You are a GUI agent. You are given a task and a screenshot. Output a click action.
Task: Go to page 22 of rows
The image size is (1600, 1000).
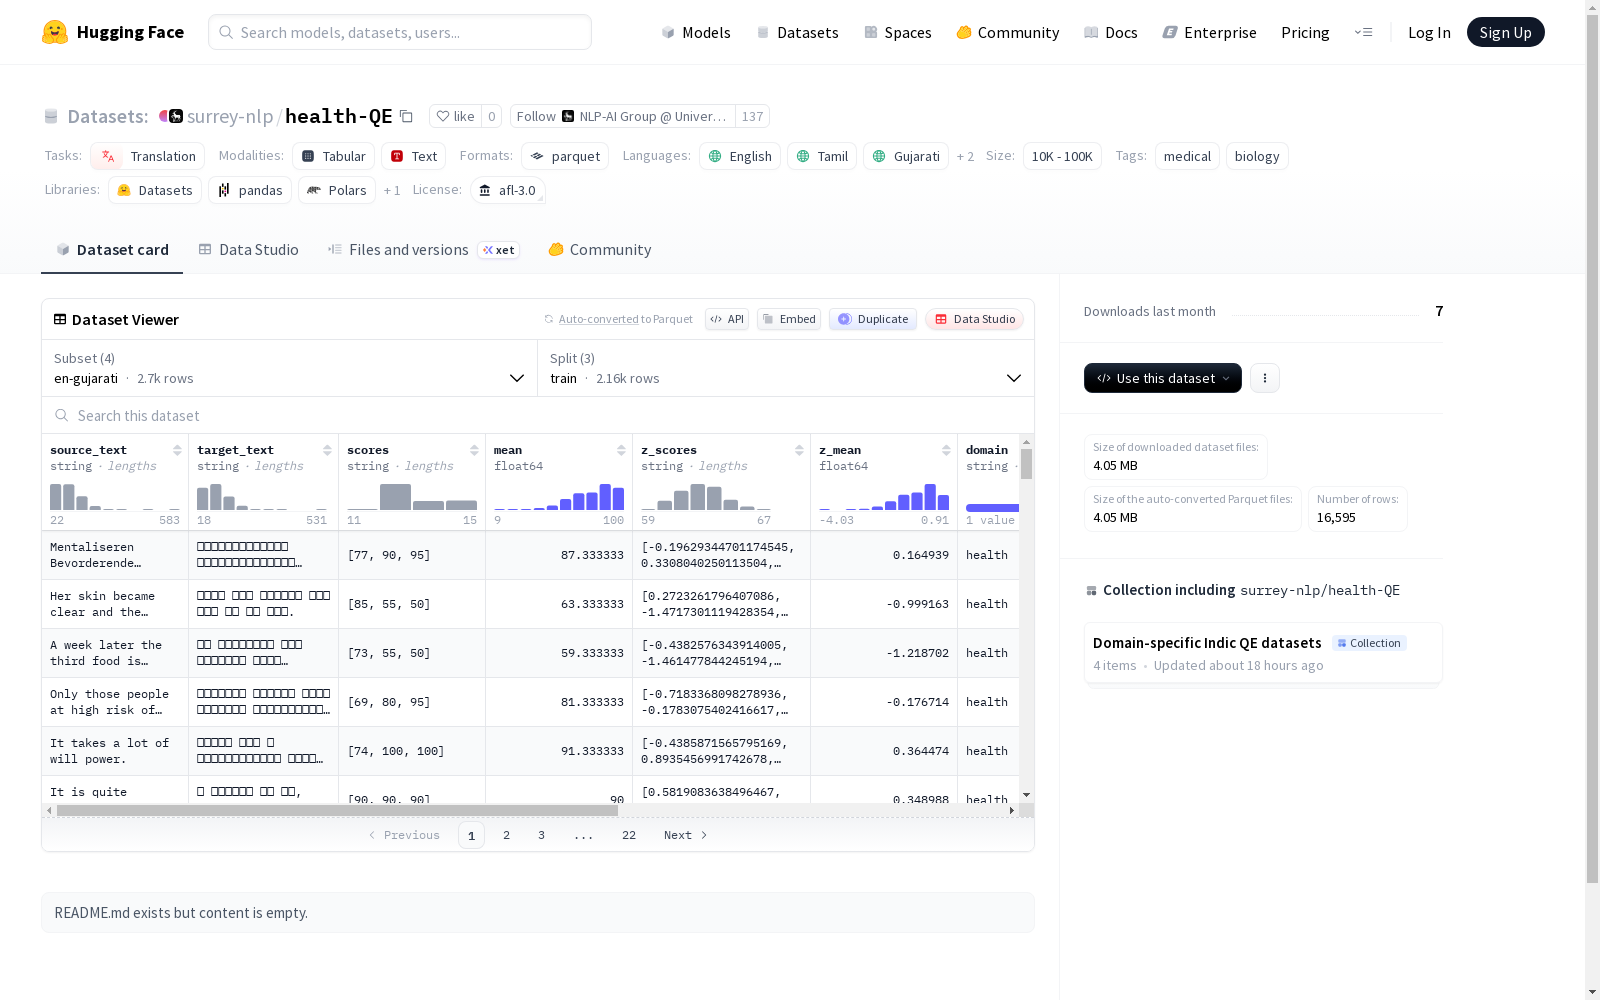tap(628, 835)
